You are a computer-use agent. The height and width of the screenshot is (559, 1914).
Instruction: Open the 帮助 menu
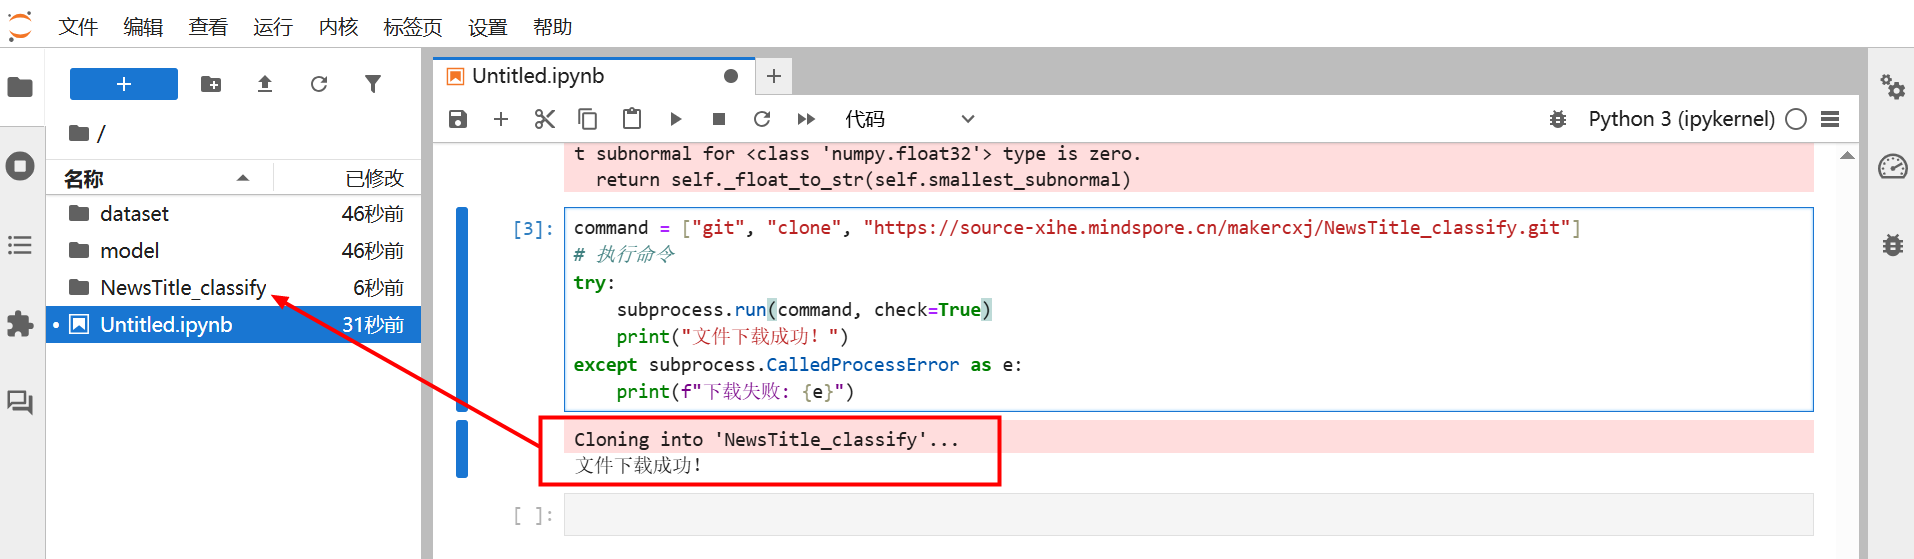point(552,27)
